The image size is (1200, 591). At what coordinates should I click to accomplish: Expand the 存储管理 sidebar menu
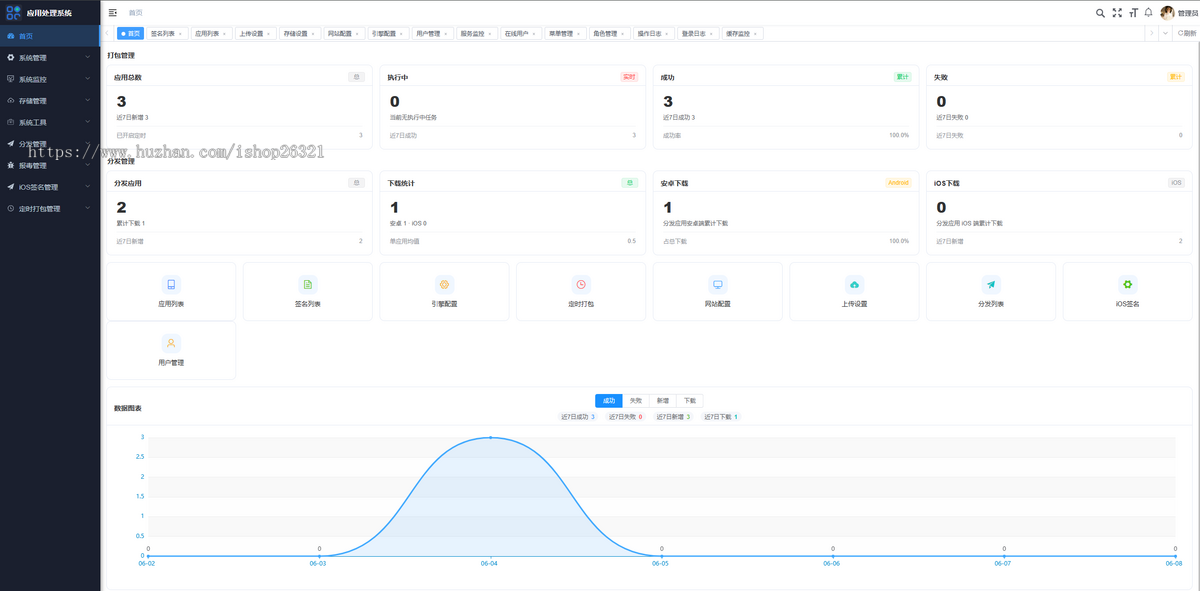pos(50,101)
